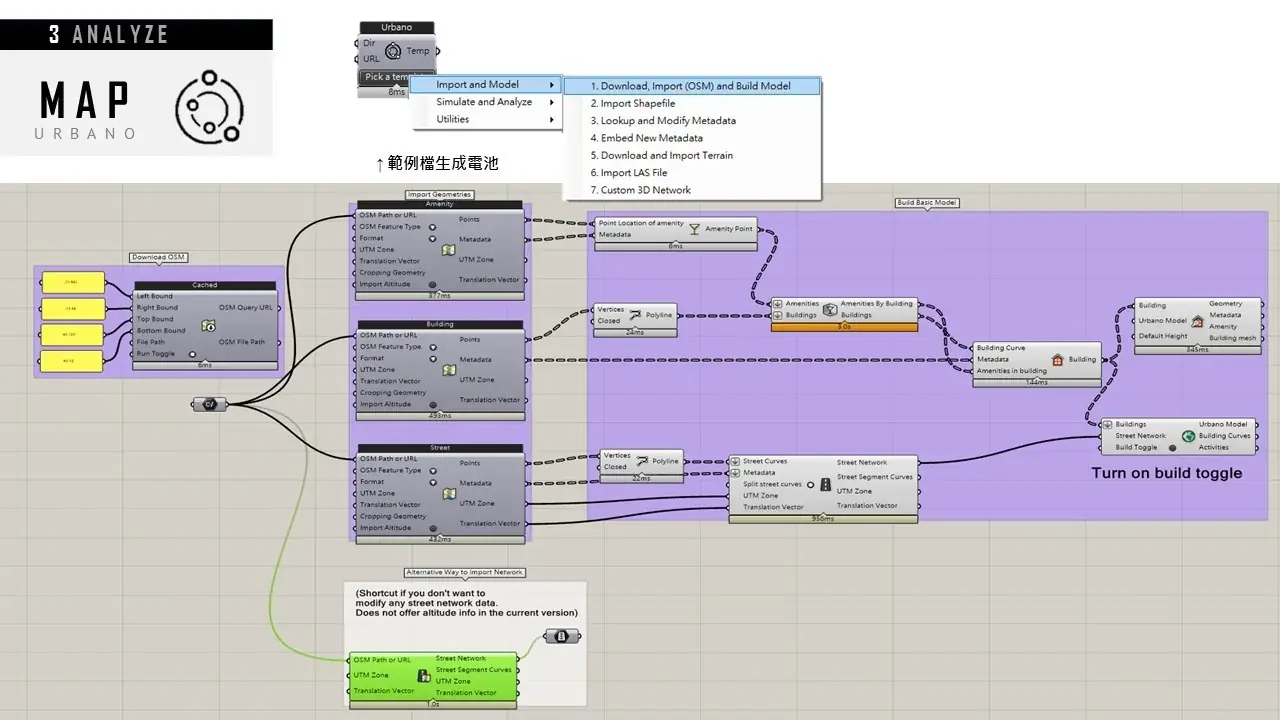Screen dimensions: 1280x720
Task: Click the Urbano template component icon
Action: point(393,52)
